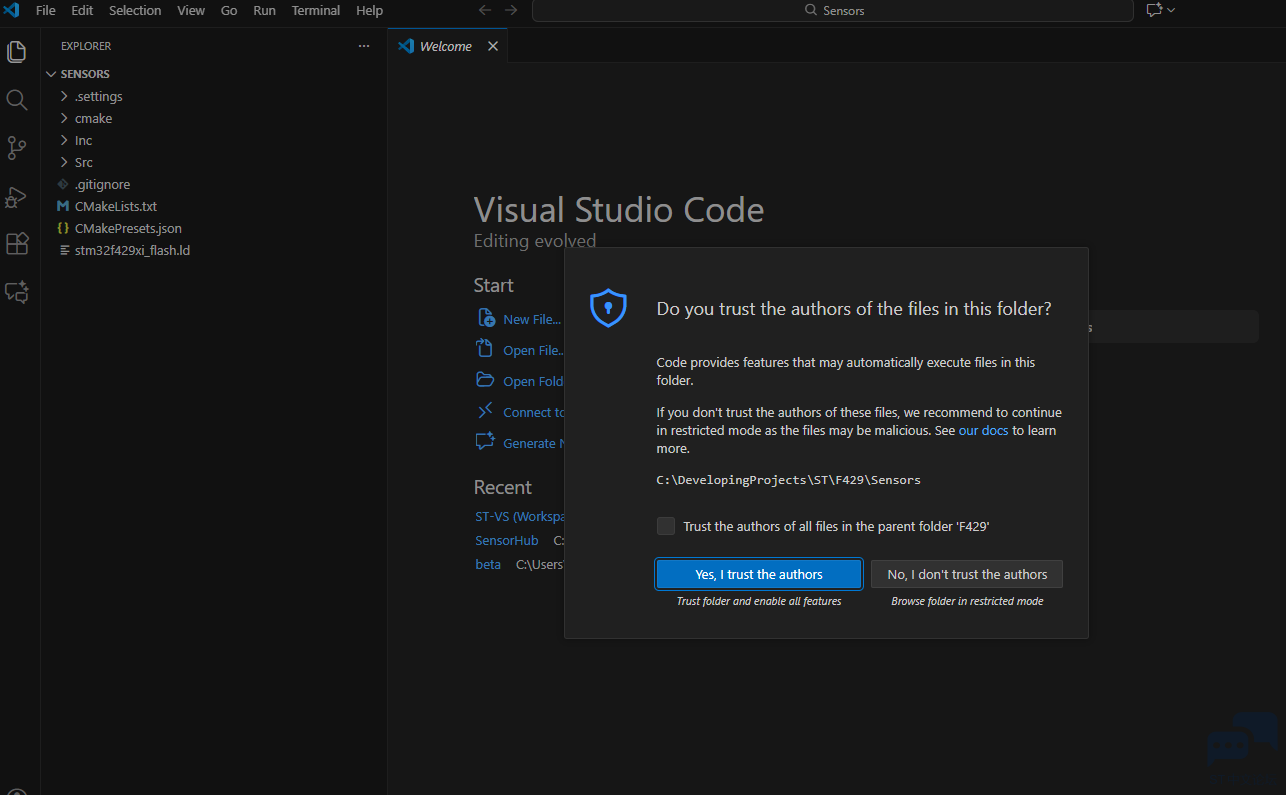Open the 'our docs' link
Viewport: 1286px width, 795px height.
tap(983, 431)
